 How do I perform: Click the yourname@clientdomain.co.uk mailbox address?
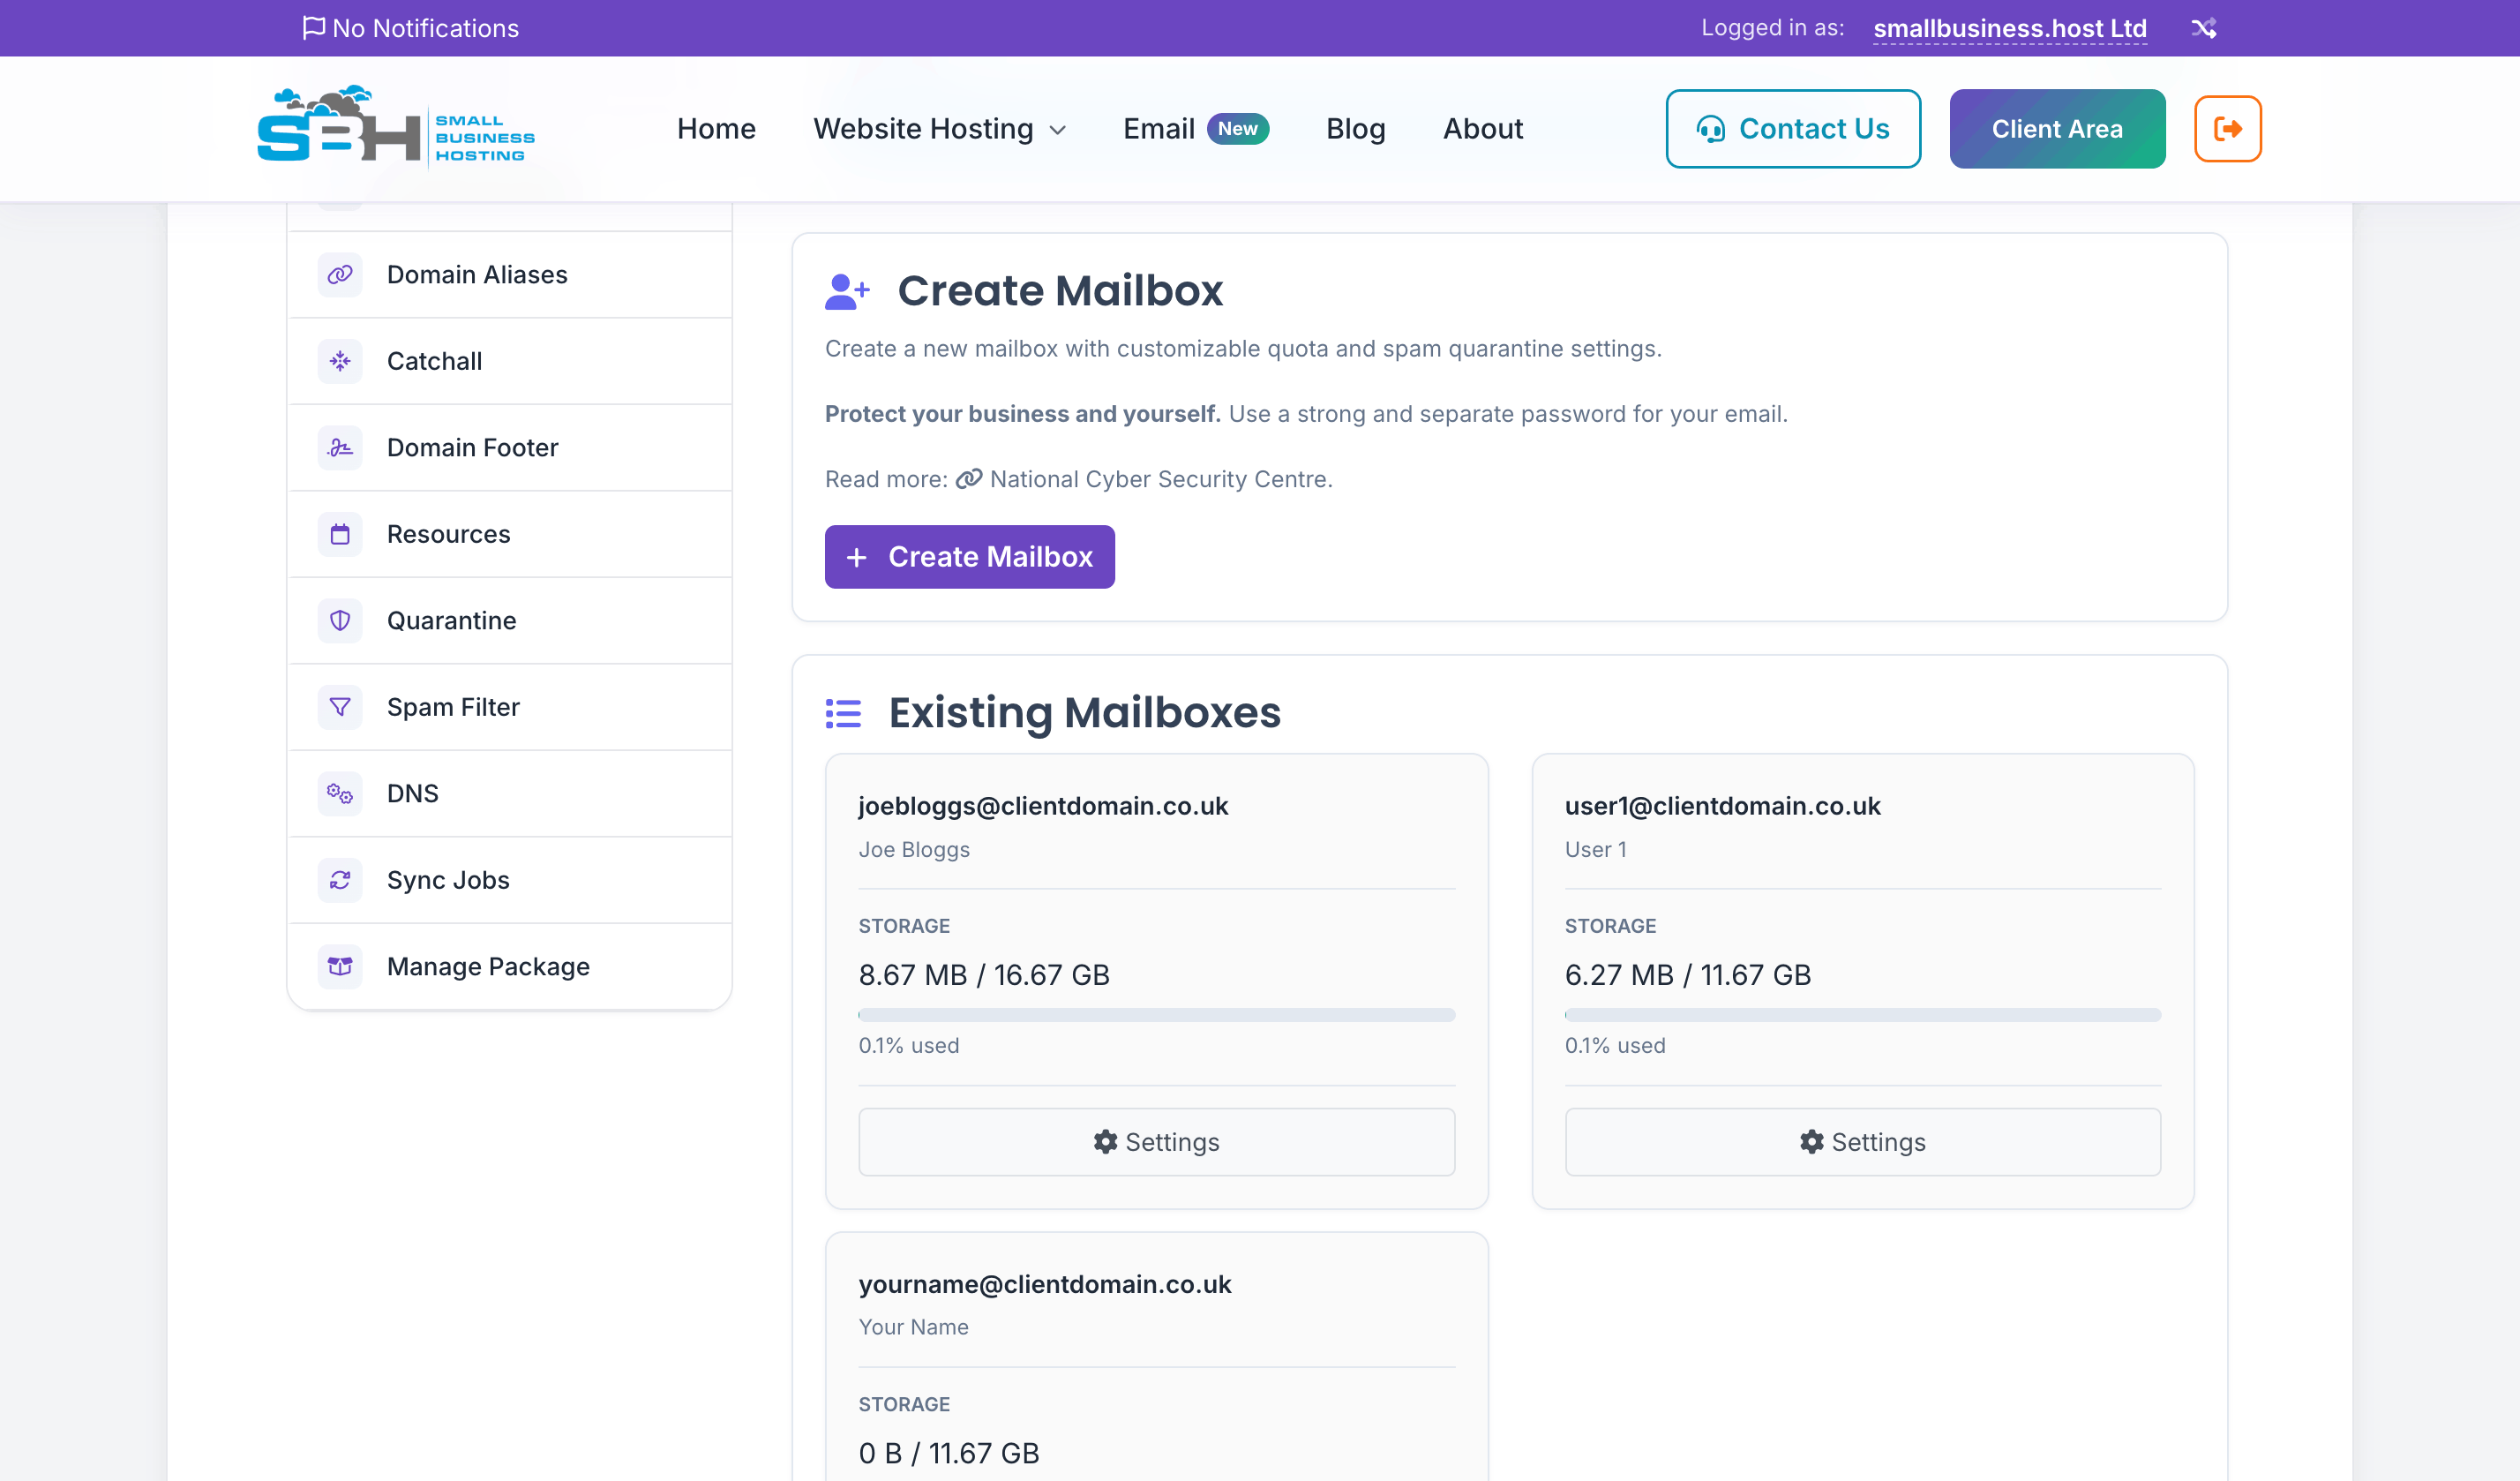1045,1284
